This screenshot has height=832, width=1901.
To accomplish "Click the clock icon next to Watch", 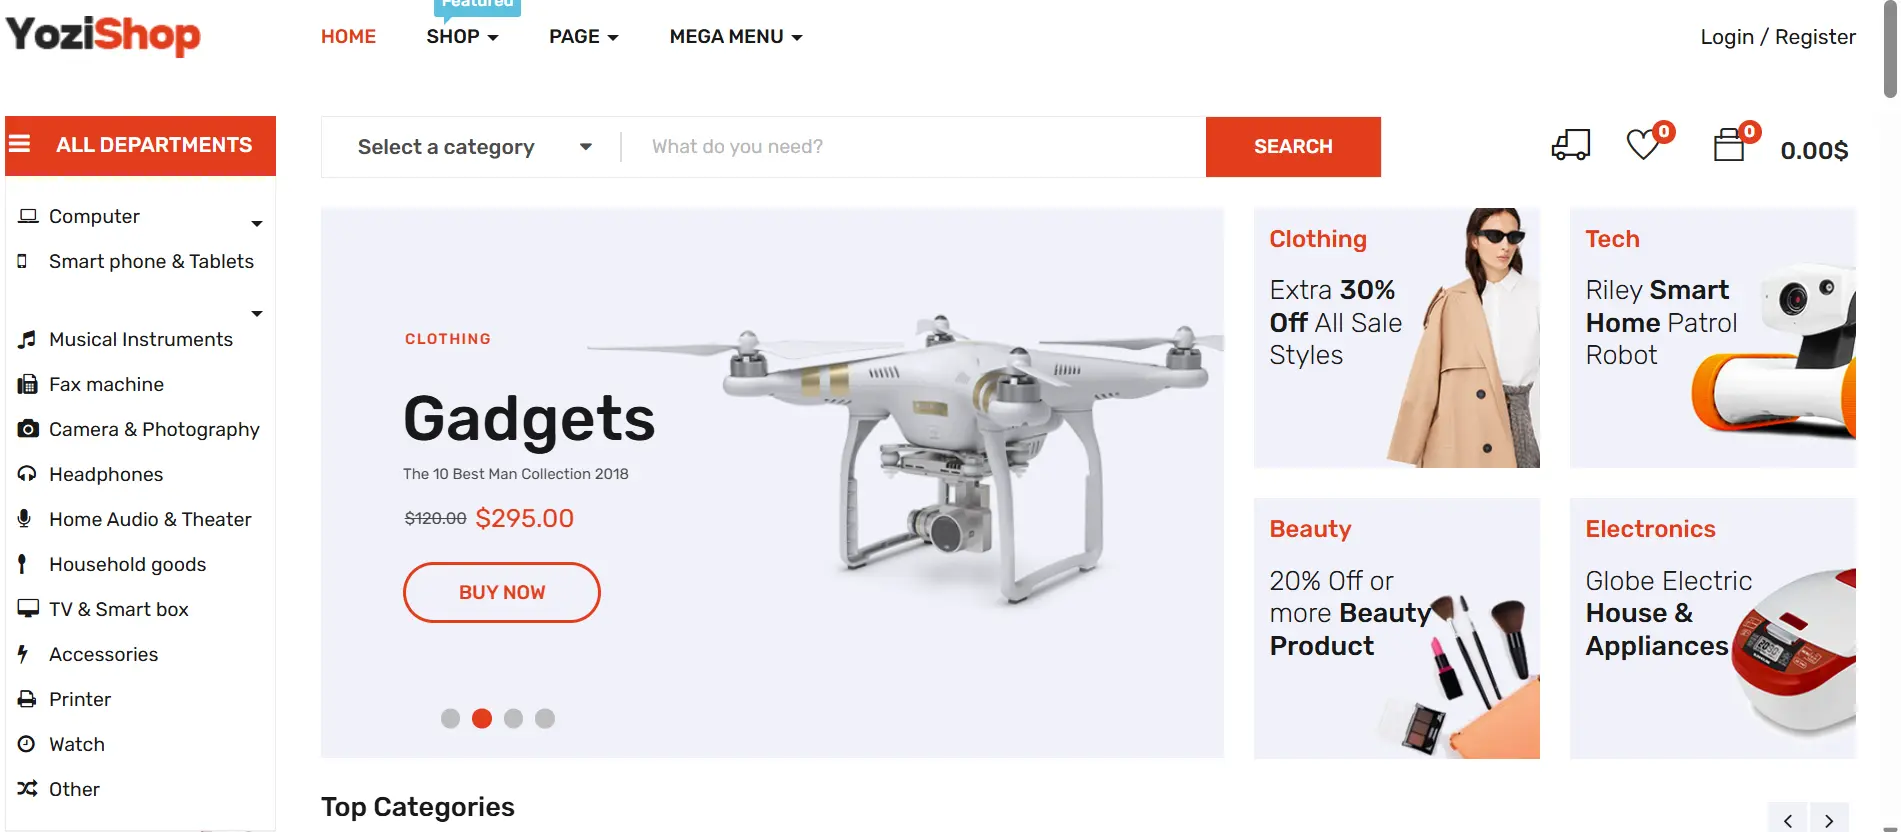I will [x=27, y=744].
